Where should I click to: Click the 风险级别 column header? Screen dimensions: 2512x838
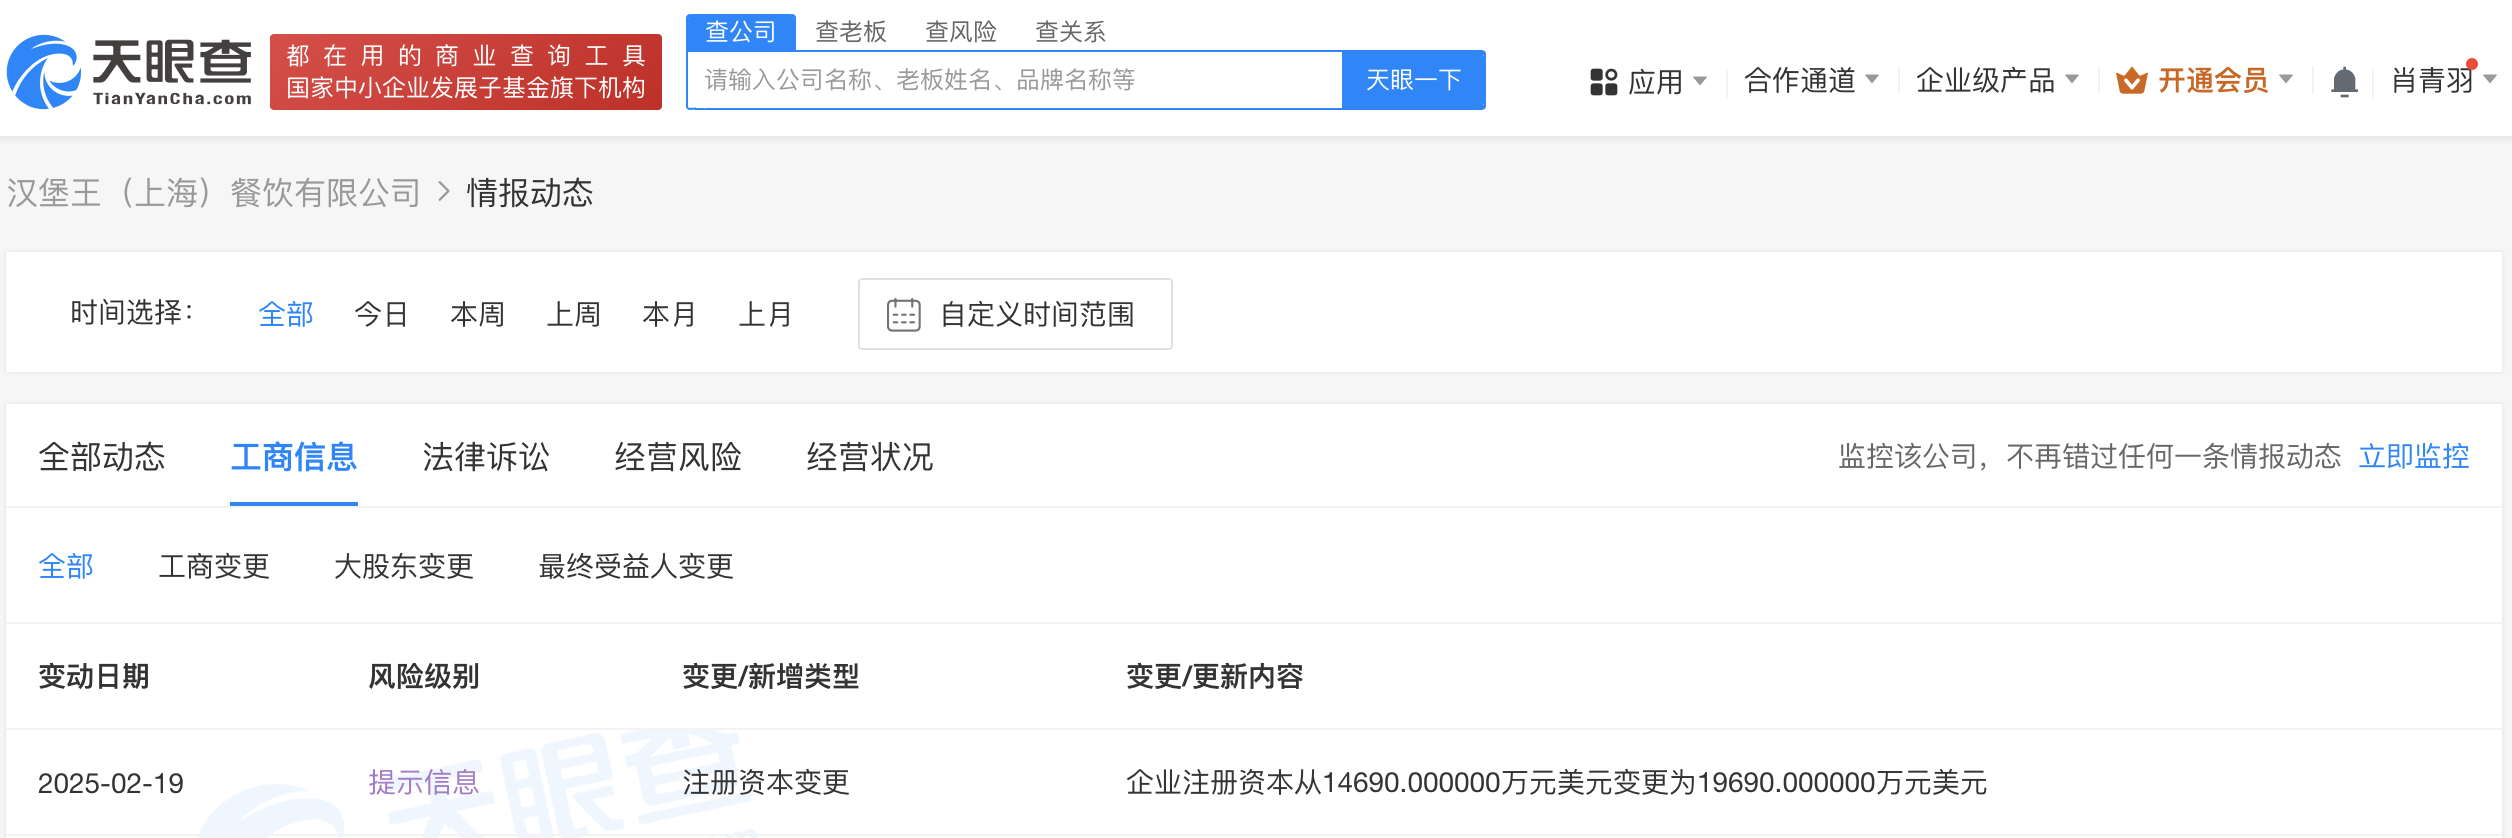point(424,677)
